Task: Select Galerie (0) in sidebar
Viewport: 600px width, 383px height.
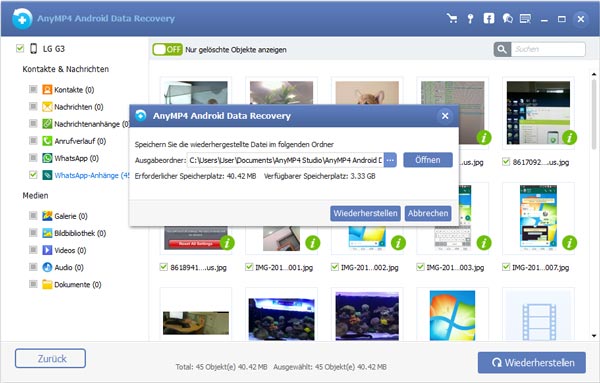Action: tap(70, 216)
